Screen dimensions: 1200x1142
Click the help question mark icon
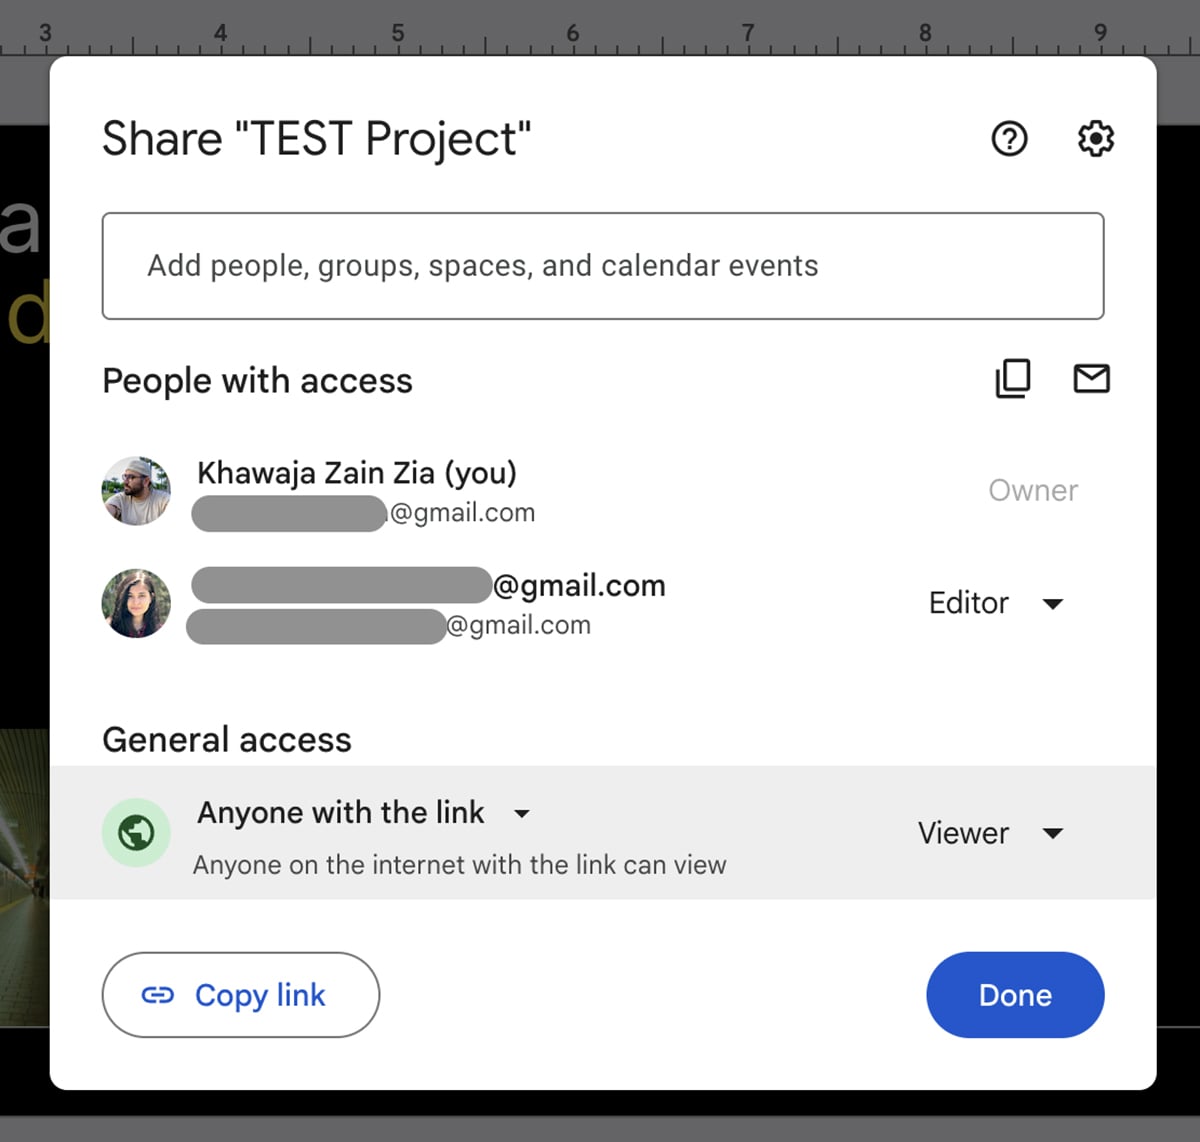pyautogui.click(x=1010, y=139)
